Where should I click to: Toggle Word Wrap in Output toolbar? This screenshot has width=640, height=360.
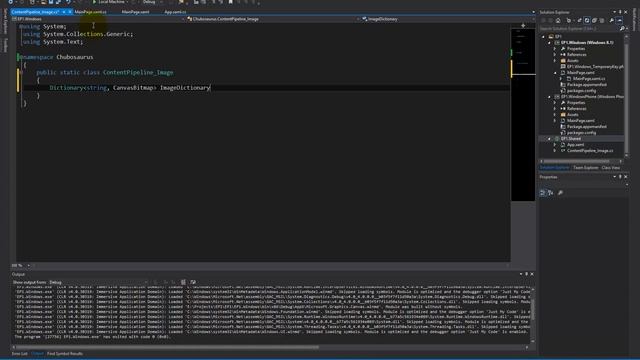193,282
